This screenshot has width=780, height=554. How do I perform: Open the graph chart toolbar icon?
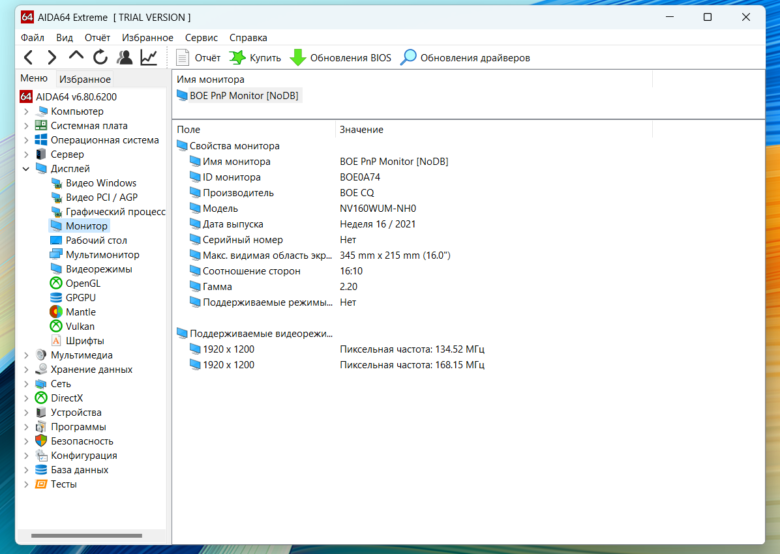click(x=149, y=58)
